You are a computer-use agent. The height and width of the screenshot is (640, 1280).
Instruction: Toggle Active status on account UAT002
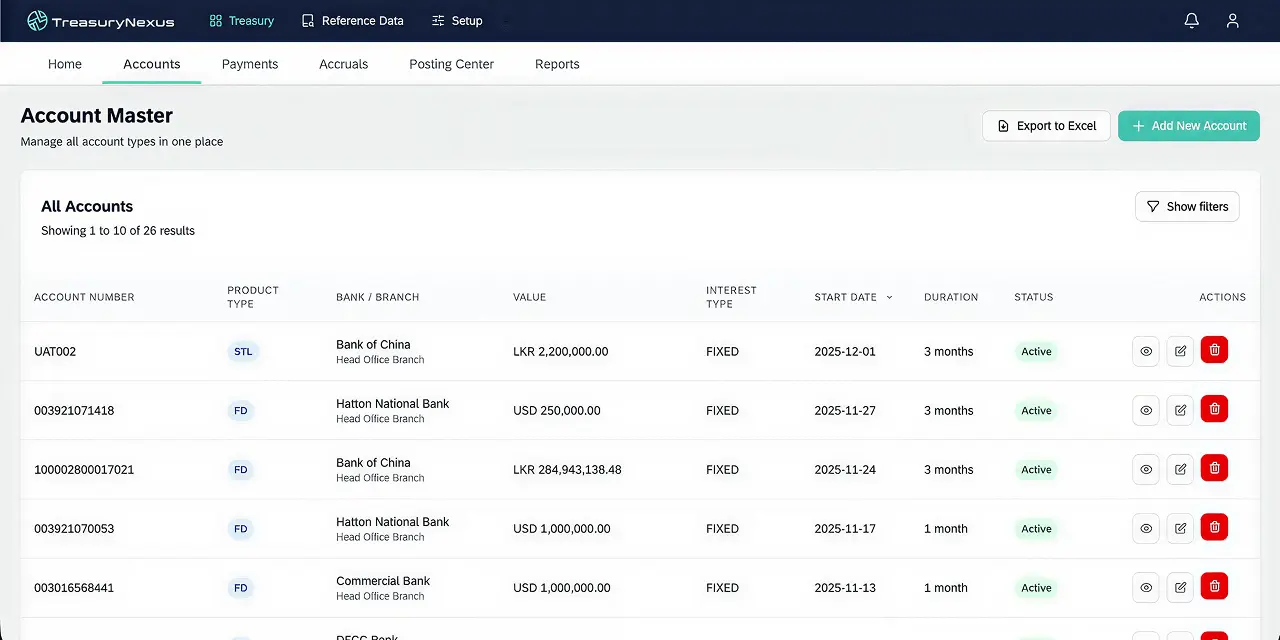pyautogui.click(x=1036, y=351)
